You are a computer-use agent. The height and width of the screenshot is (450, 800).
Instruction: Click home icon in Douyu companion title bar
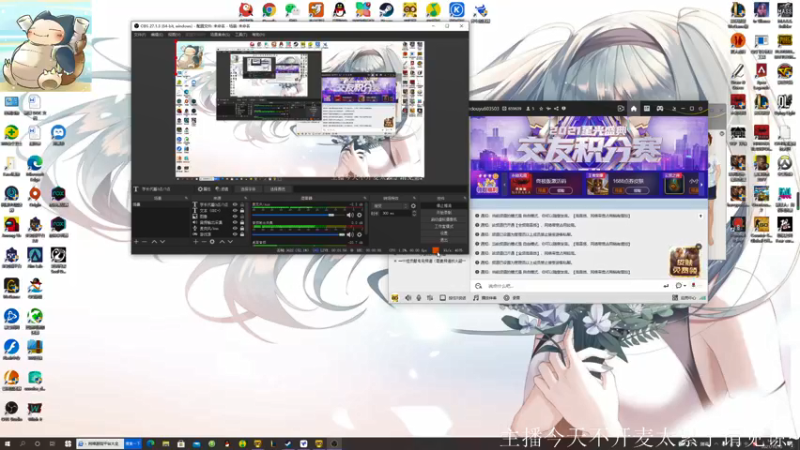point(634,109)
